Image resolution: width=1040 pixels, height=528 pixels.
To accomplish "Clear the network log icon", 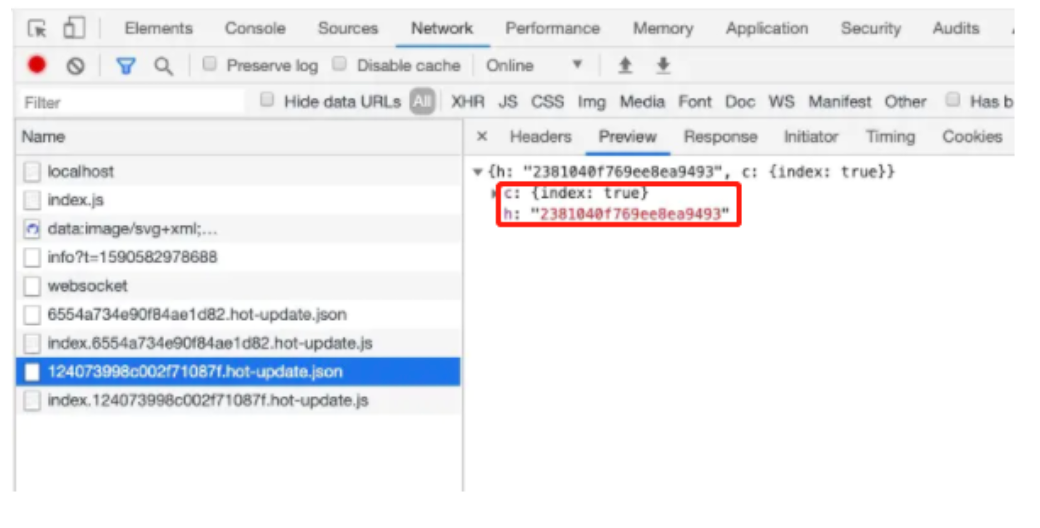I will point(76,65).
